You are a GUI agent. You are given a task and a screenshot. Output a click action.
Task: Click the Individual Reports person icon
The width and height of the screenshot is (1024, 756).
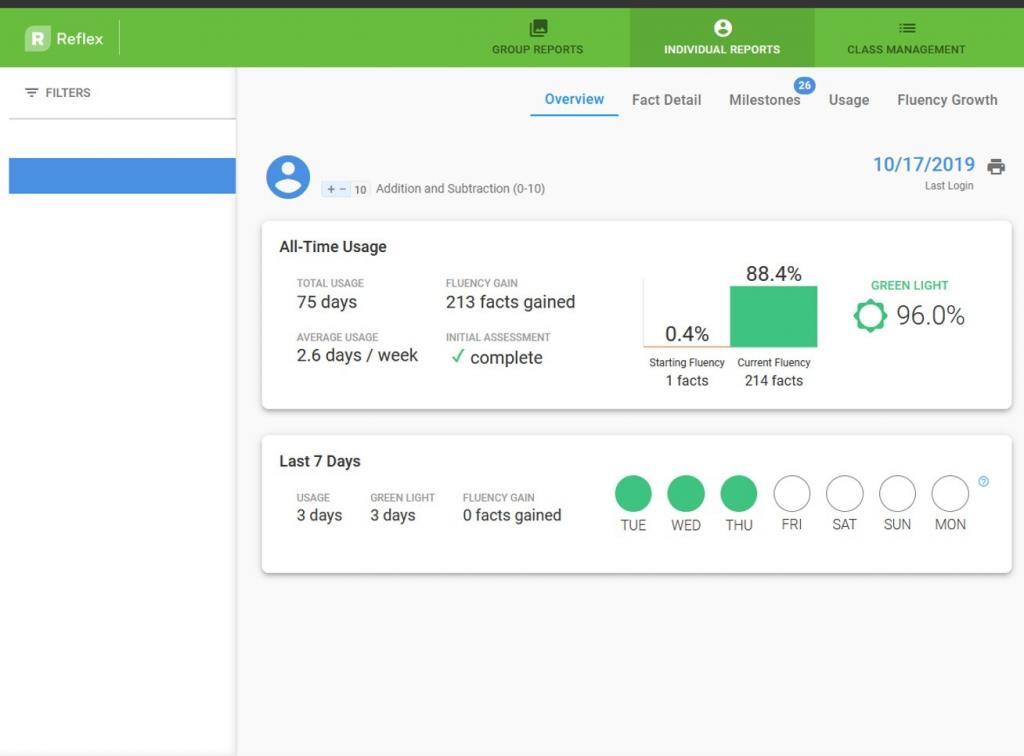(722, 27)
